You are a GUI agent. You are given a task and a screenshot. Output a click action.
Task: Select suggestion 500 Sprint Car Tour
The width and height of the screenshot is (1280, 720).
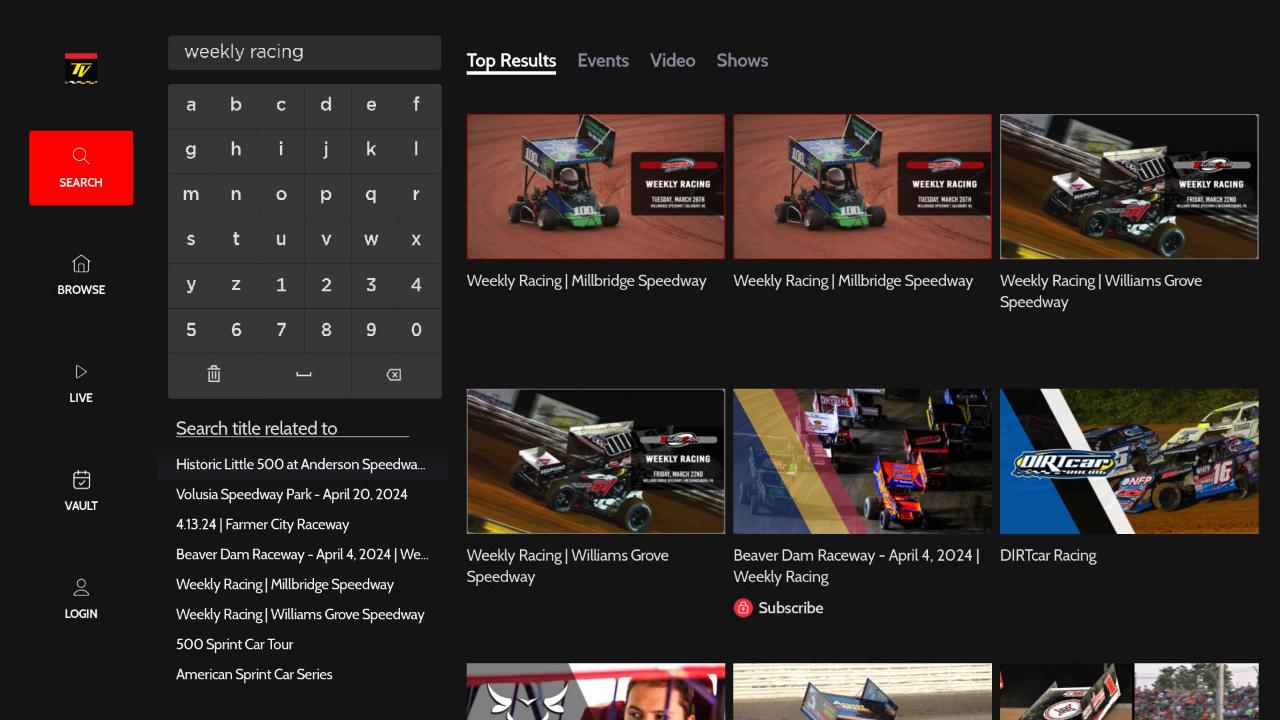pyautogui.click(x=235, y=644)
